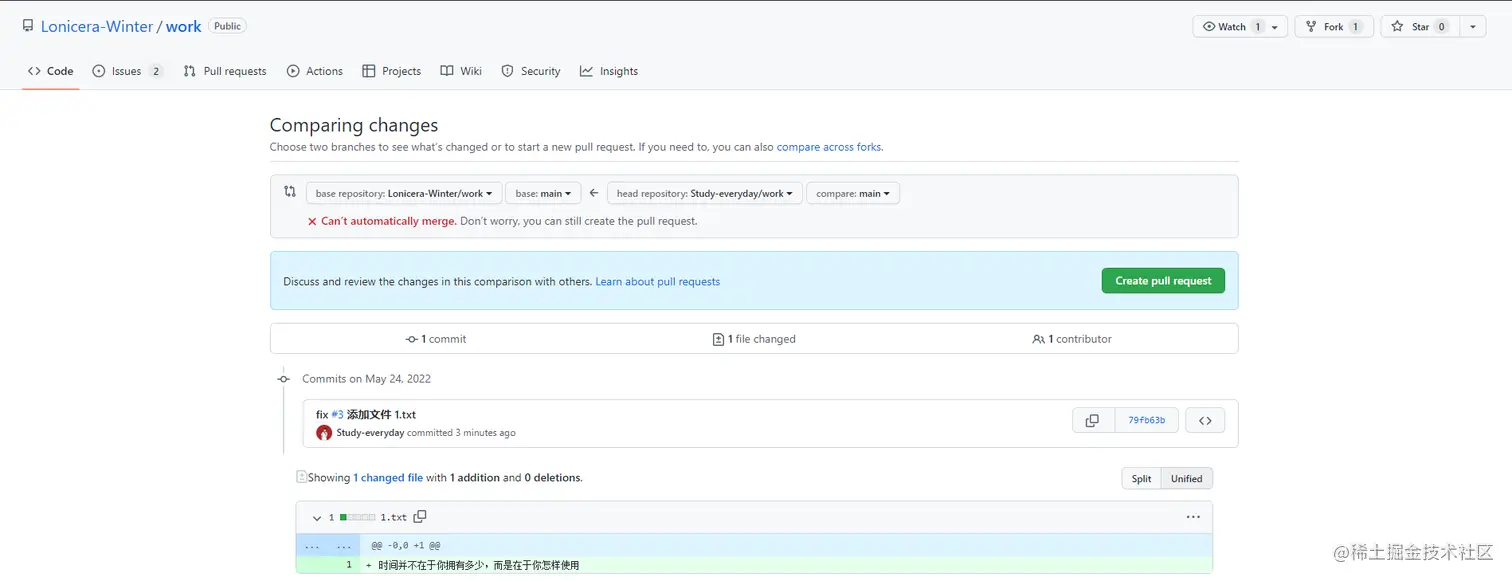Copy the 1.txt file path icon
Viewport: 1512px width, 581px height.
point(420,517)
